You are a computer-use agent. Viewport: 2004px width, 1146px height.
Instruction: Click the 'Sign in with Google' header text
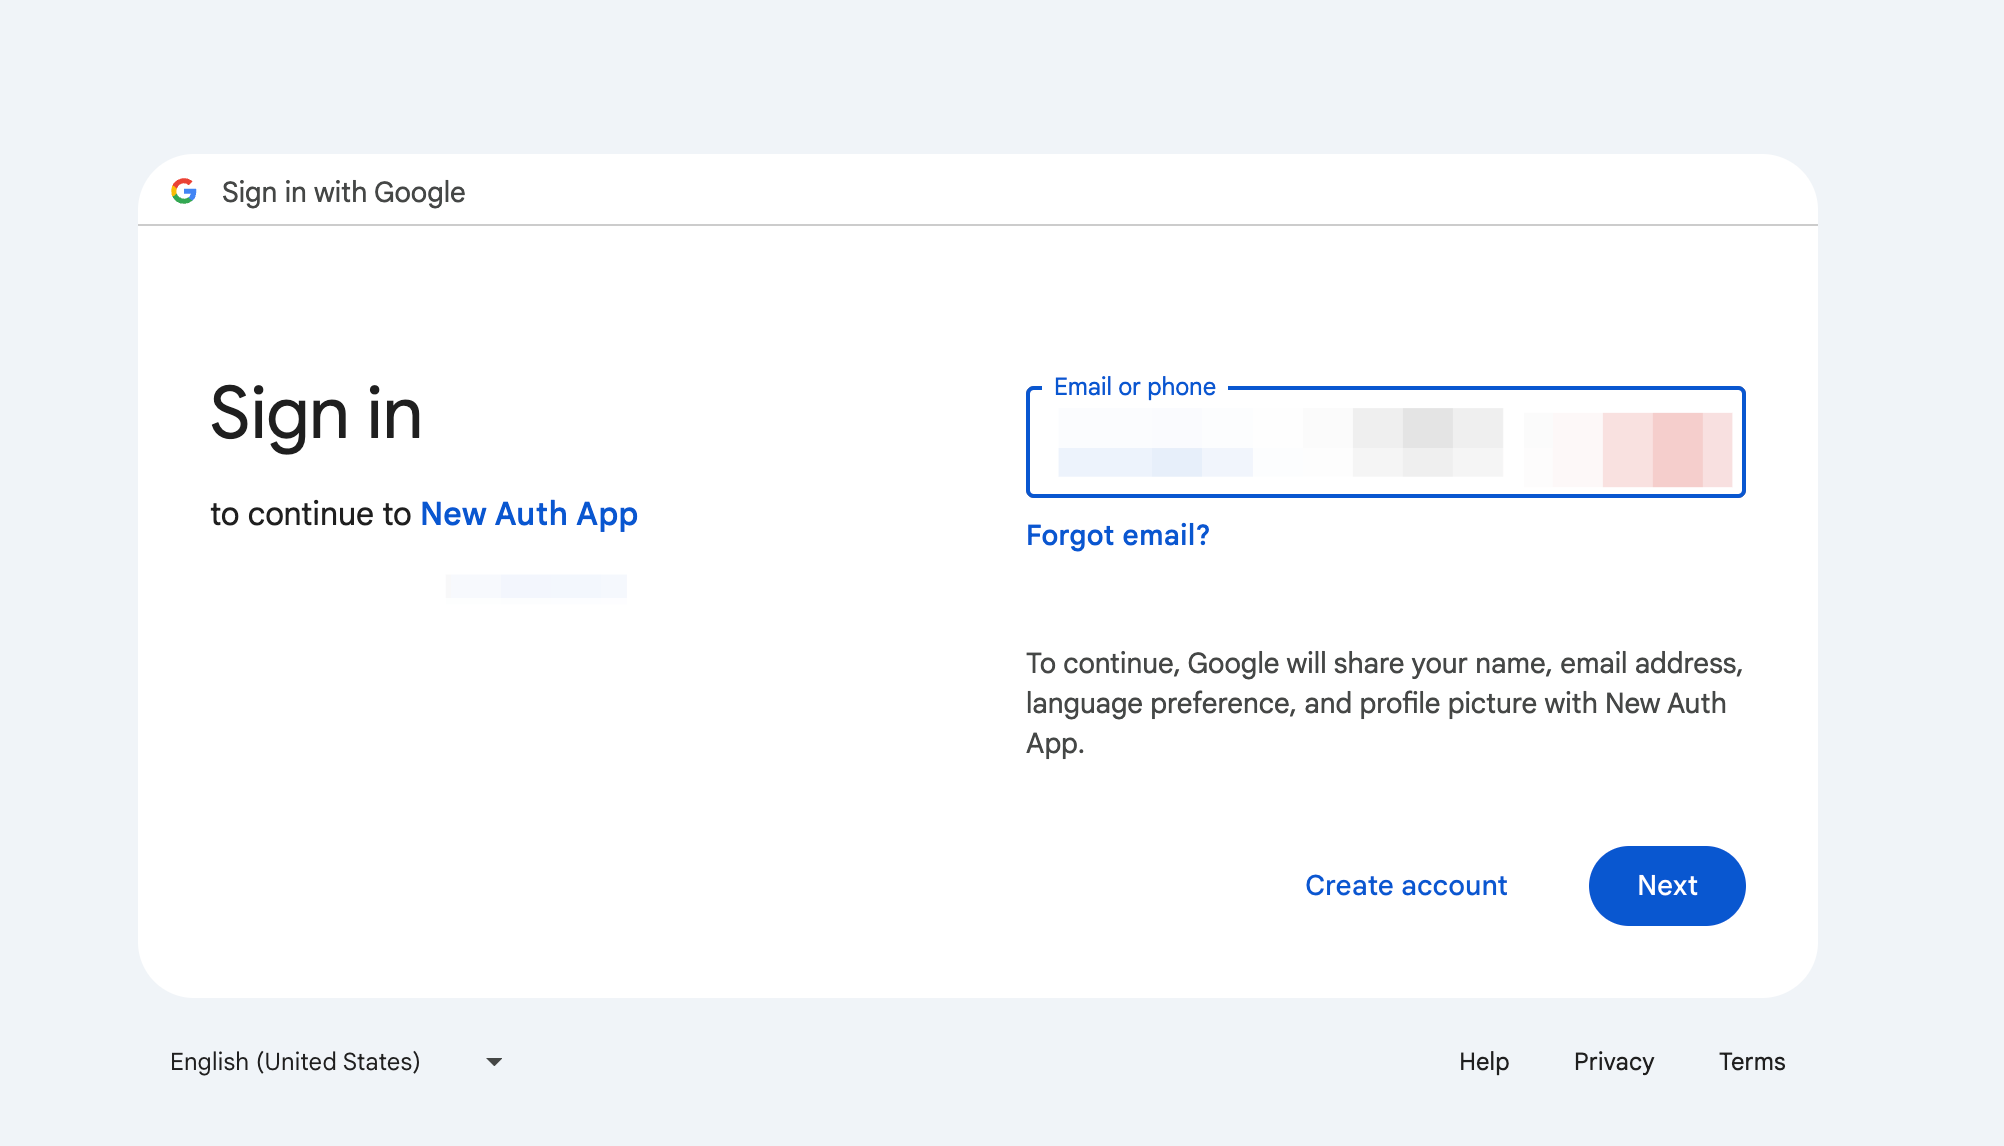pos(343,192)
